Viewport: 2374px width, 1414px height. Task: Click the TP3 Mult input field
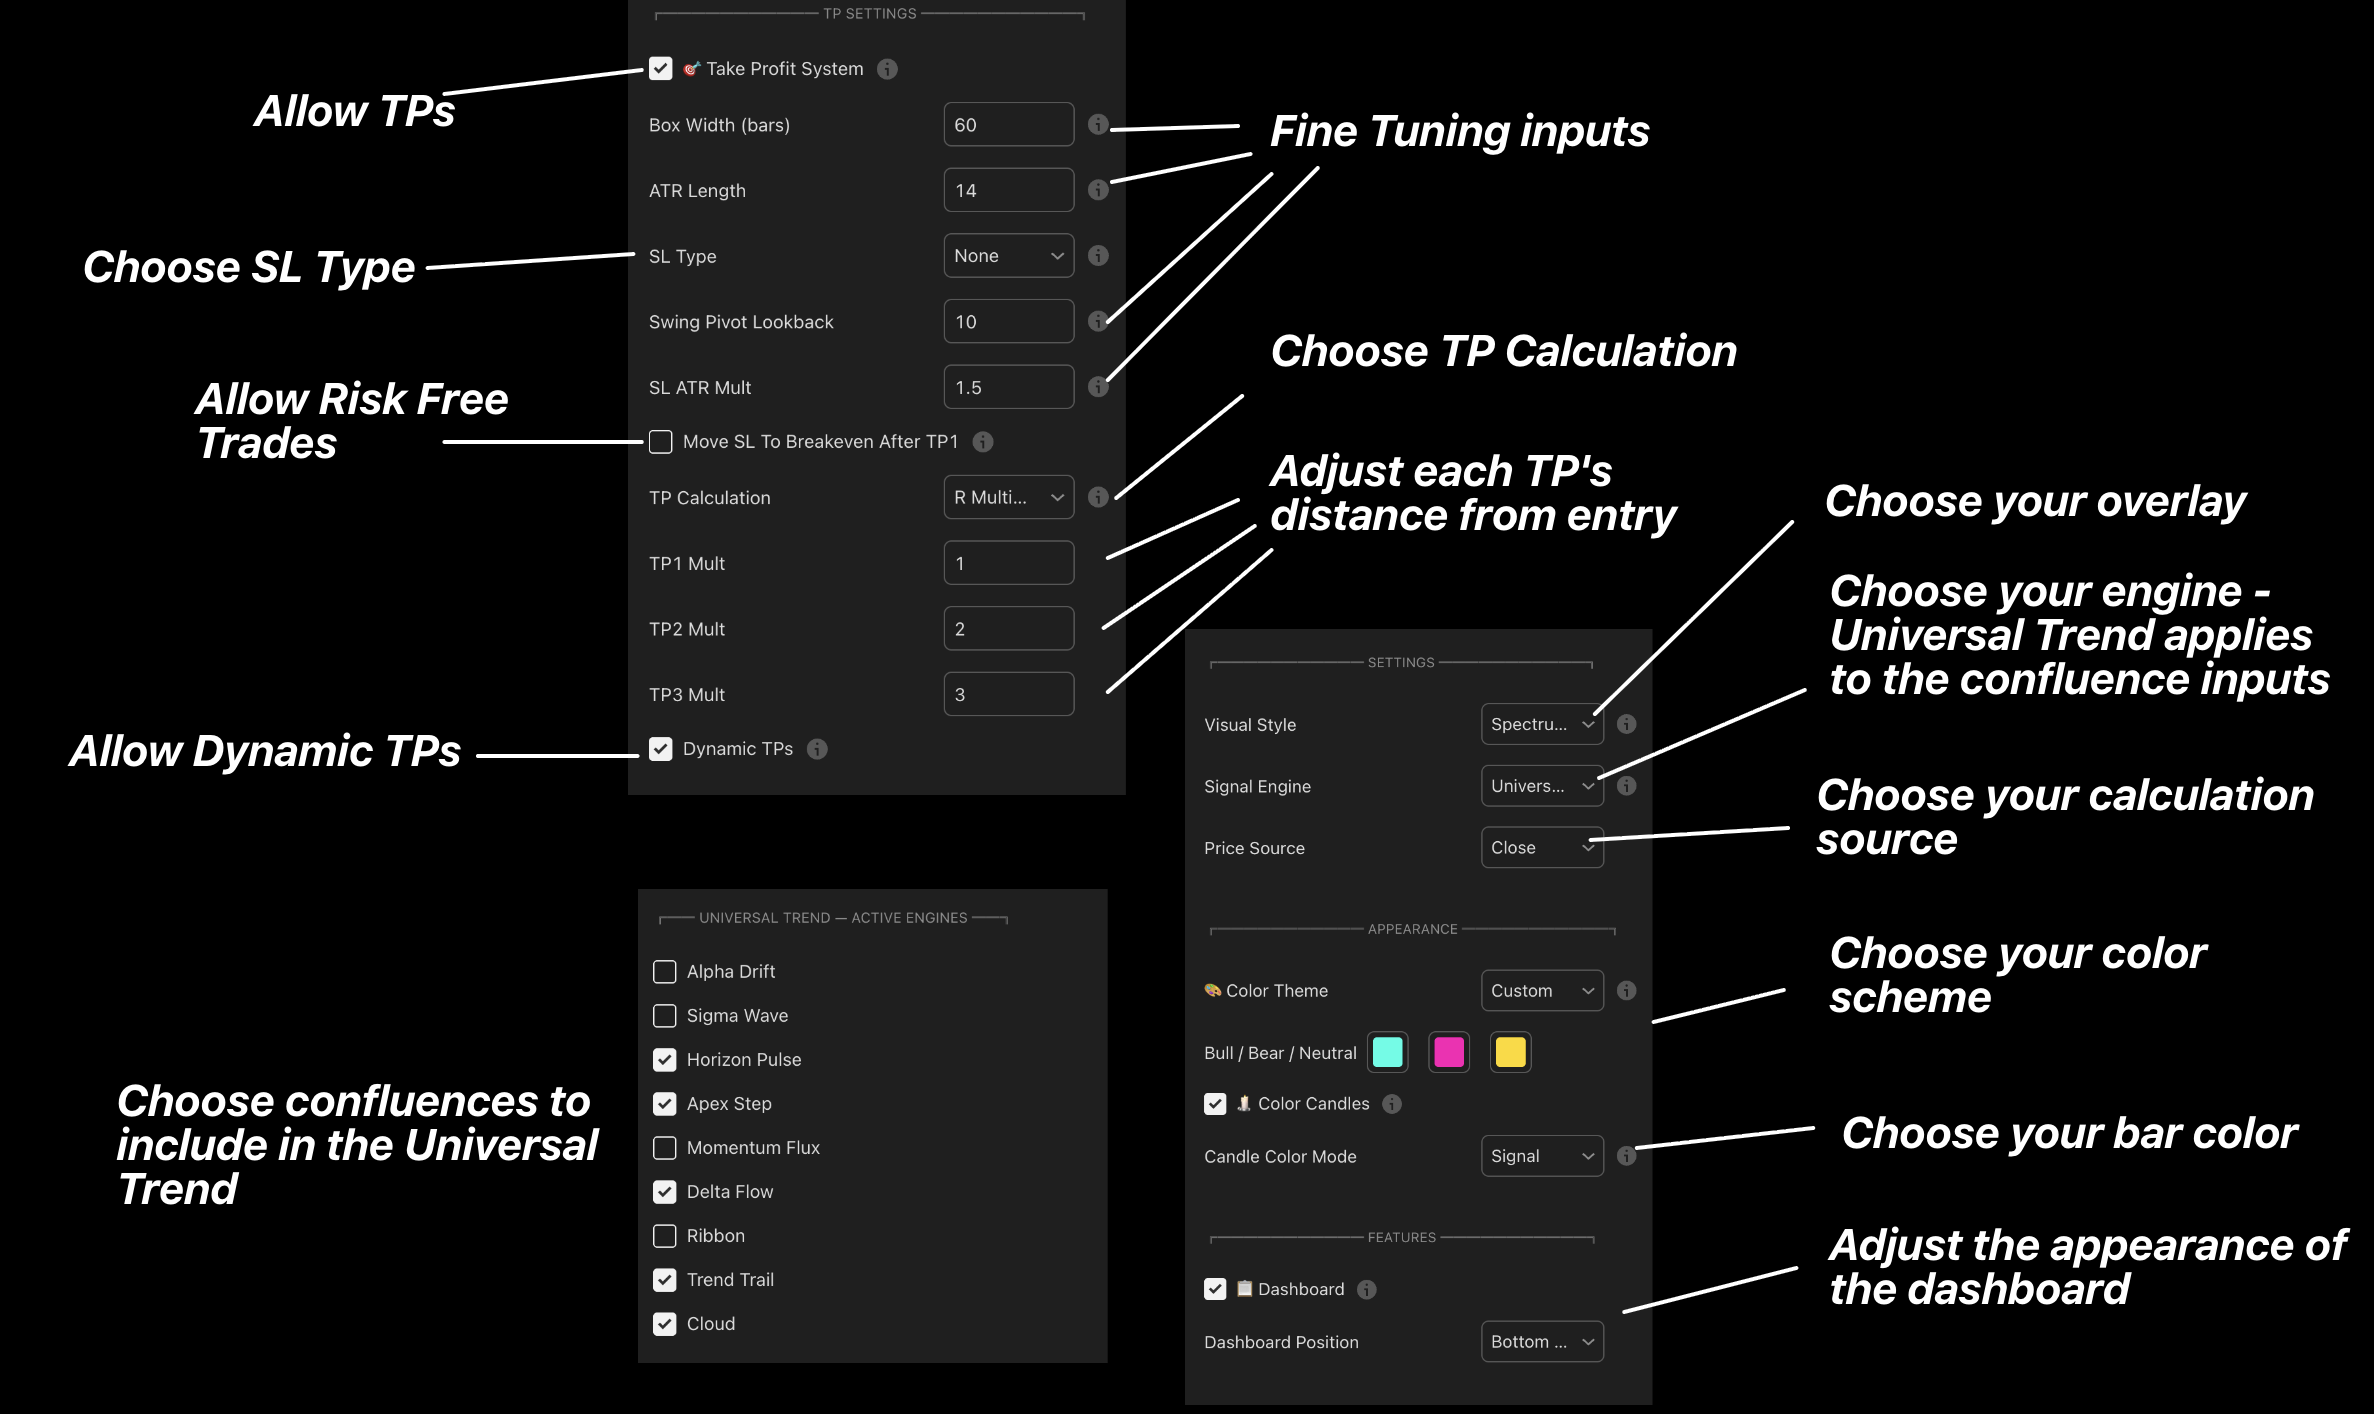coord(1009,694)
